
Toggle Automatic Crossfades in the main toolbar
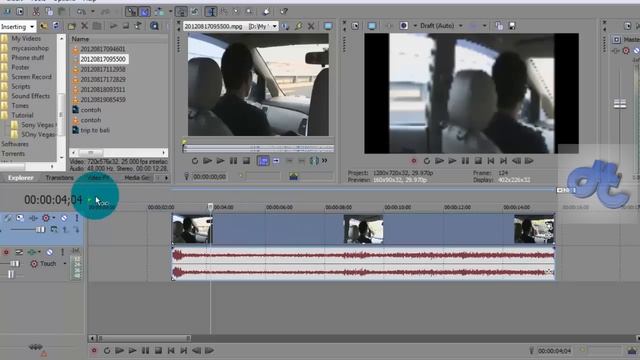[144, 11]
